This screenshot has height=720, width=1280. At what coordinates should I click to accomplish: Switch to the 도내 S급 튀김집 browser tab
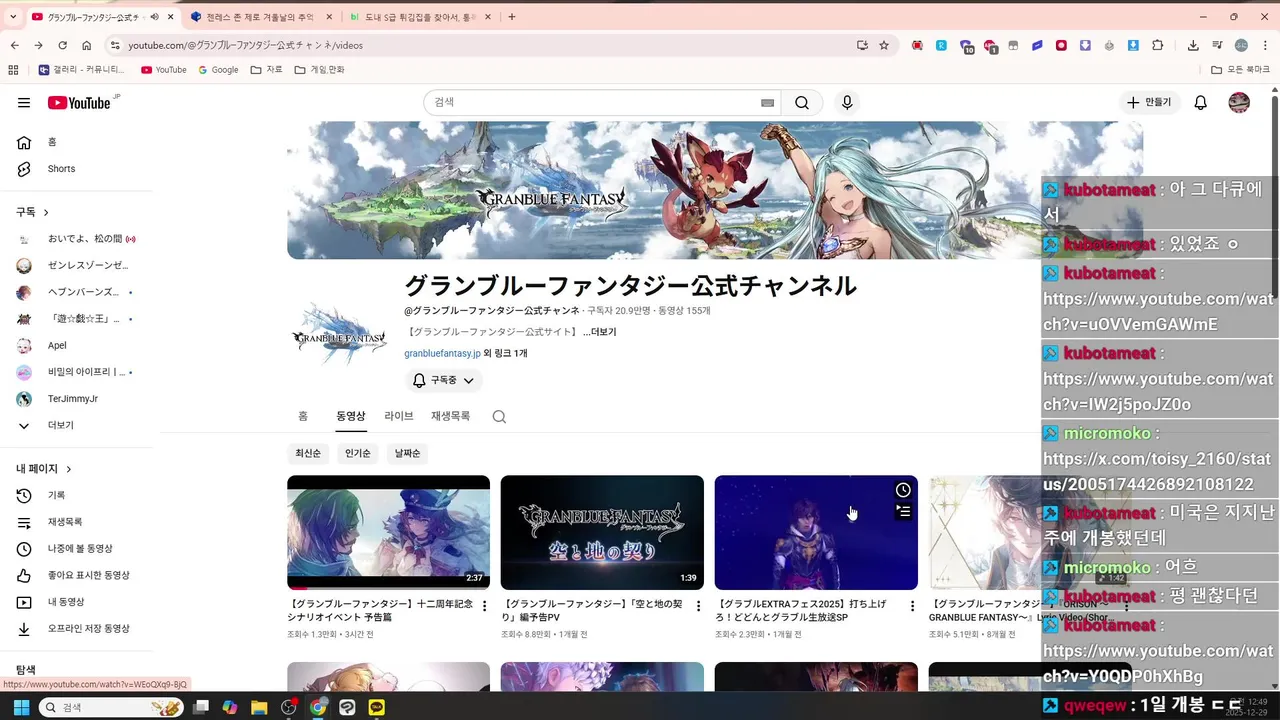(419, 17)
